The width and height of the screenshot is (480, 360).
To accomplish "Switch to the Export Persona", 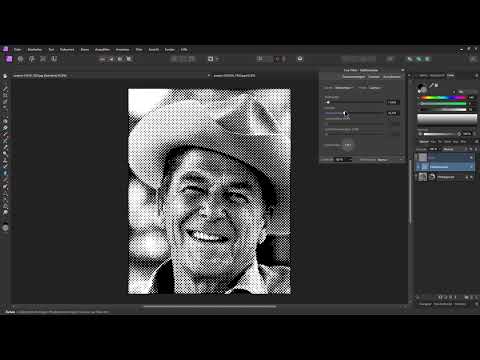I will [x=54, y=59].
